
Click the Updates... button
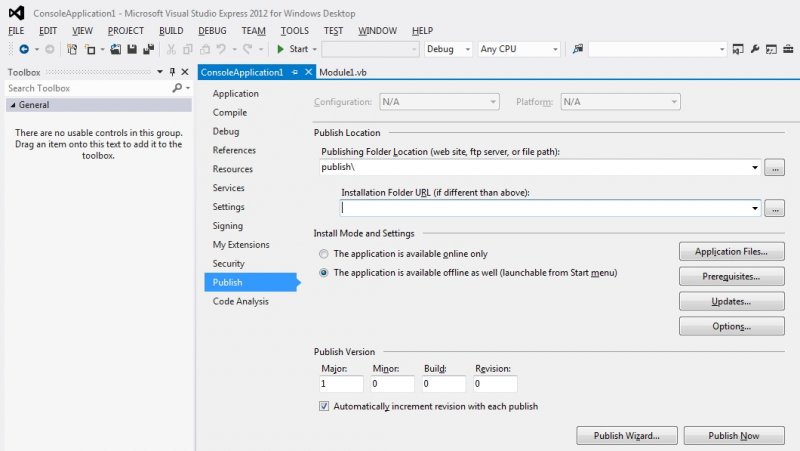[x=731, y=302]
